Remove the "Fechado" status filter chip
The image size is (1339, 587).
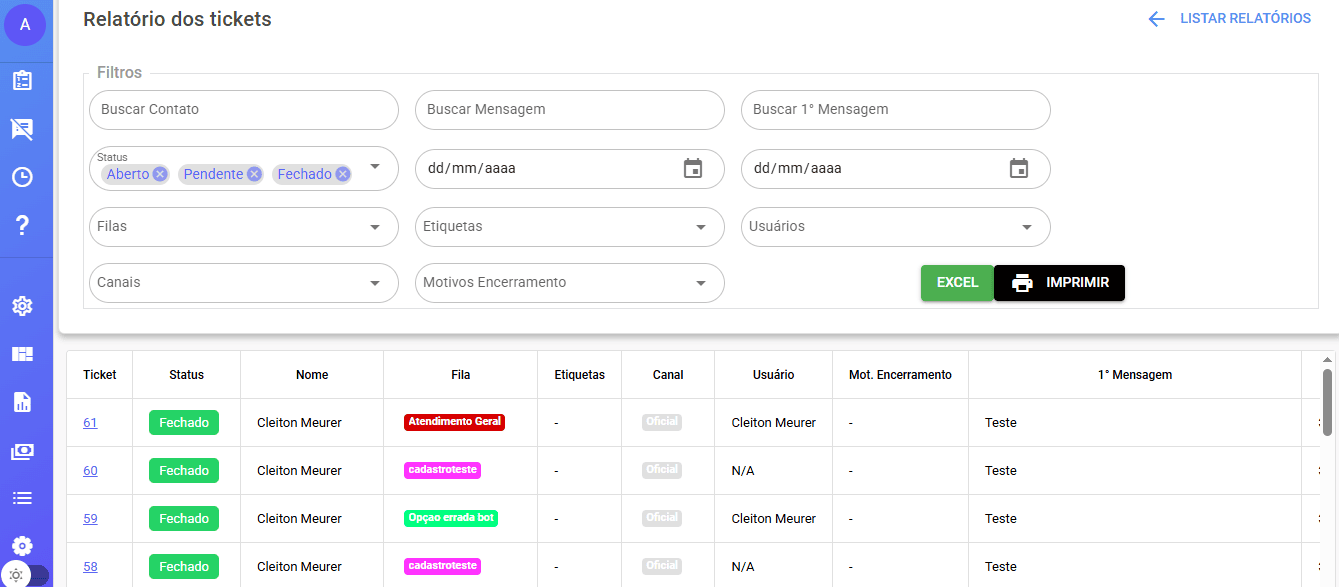click(343, 174)
